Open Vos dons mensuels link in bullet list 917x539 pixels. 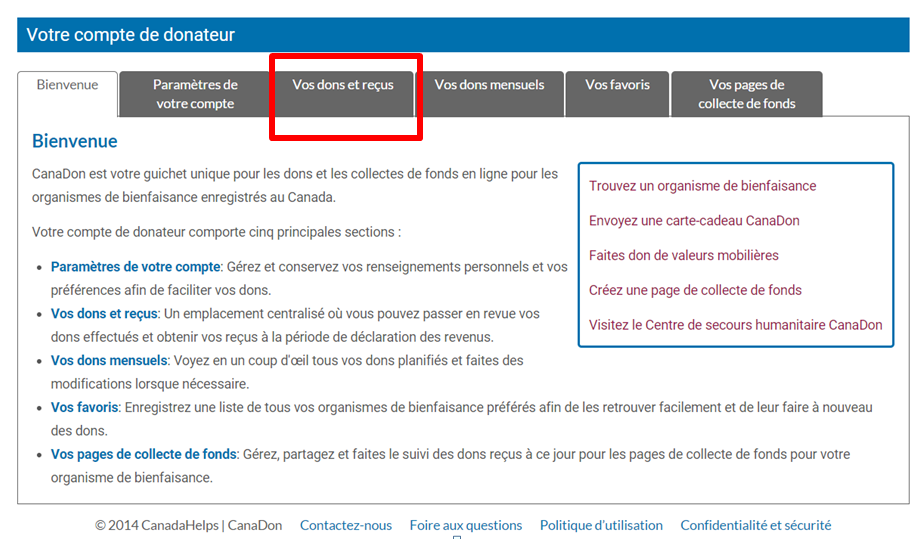pos(109,360)
